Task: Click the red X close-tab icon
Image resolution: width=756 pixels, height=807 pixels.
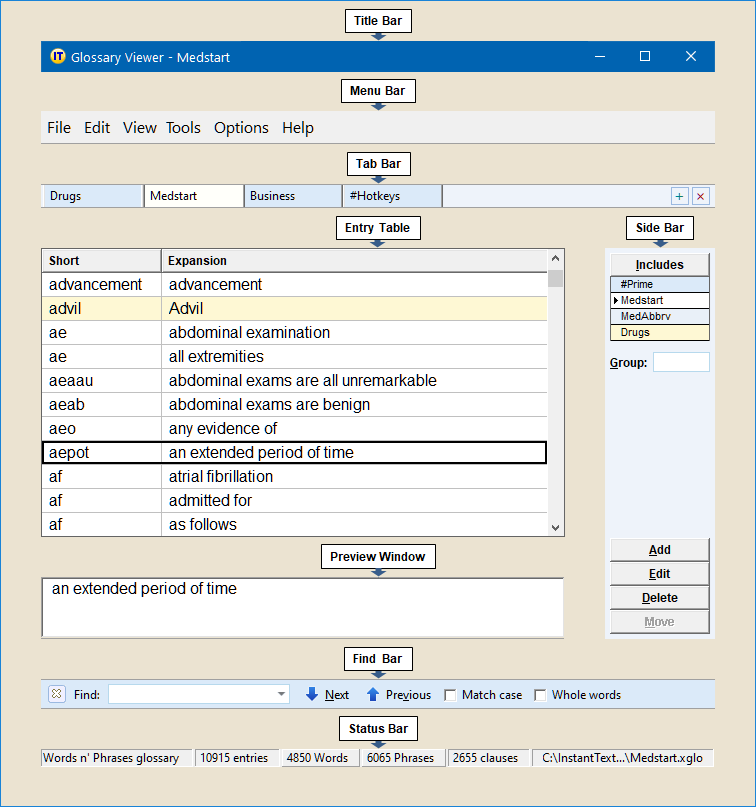Action: click(700, 197)
